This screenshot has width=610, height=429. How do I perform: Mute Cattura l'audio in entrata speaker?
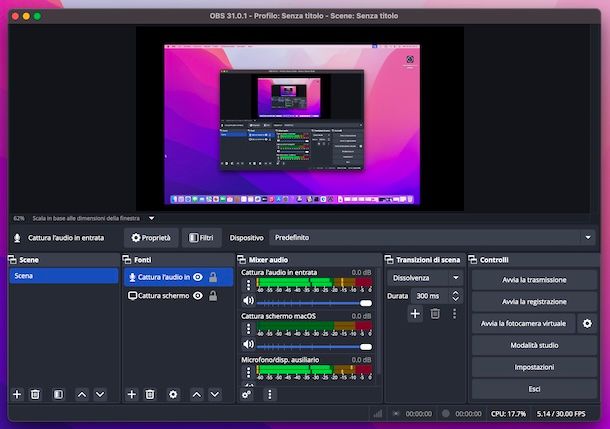click(x=248, y=301)
